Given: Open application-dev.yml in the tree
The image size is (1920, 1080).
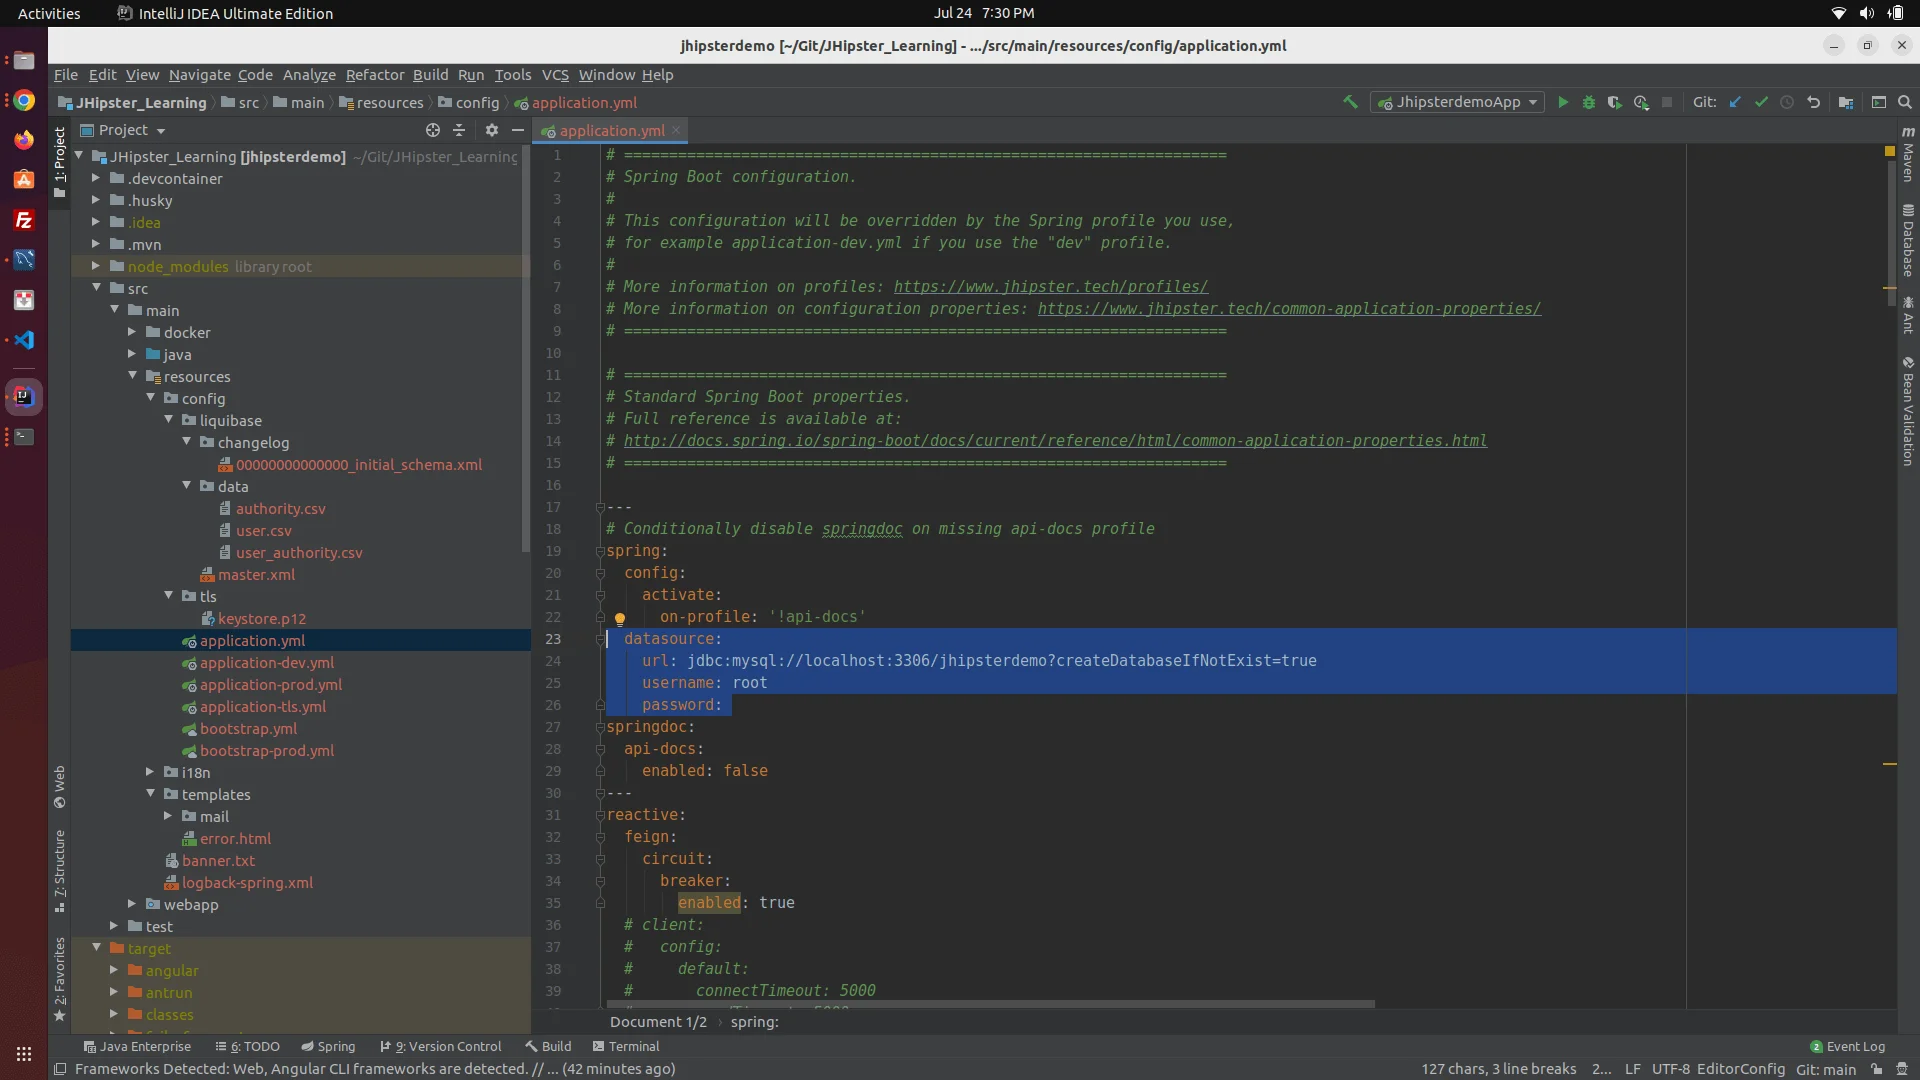Looking at the screenshot, I should (x=266, y=662).
